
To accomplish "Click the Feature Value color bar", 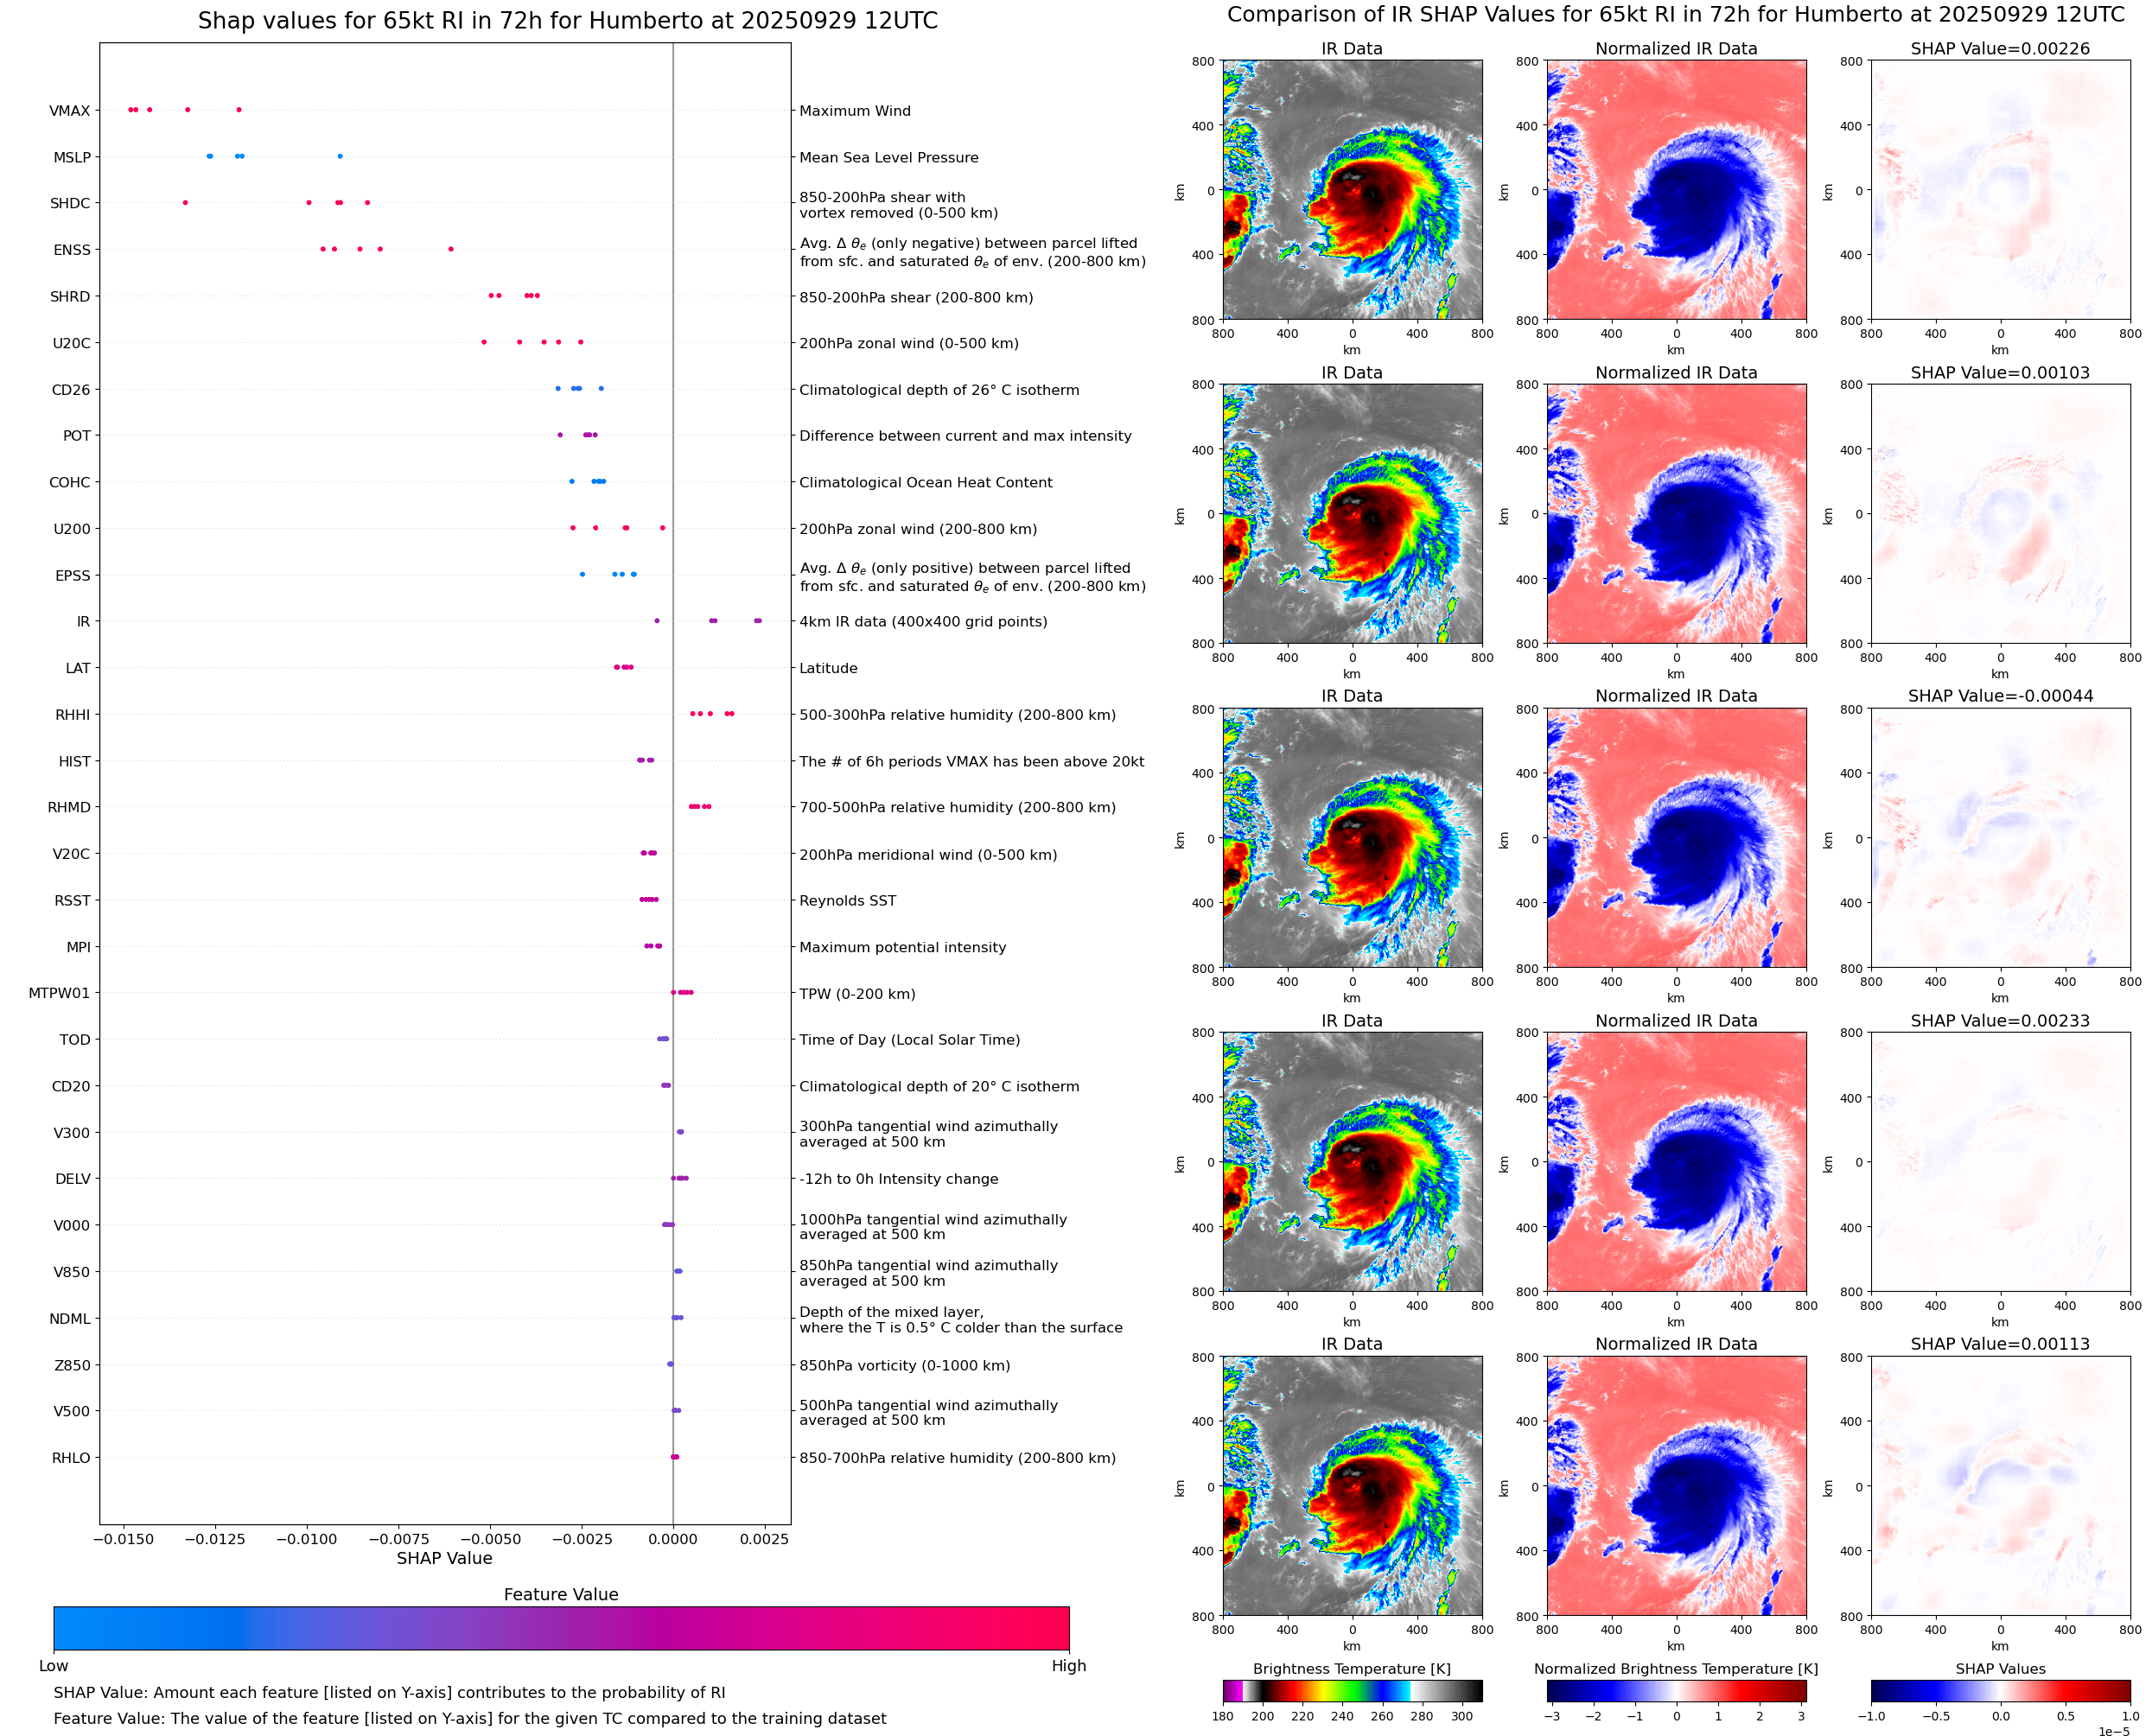I will (x=561, y=1628).
